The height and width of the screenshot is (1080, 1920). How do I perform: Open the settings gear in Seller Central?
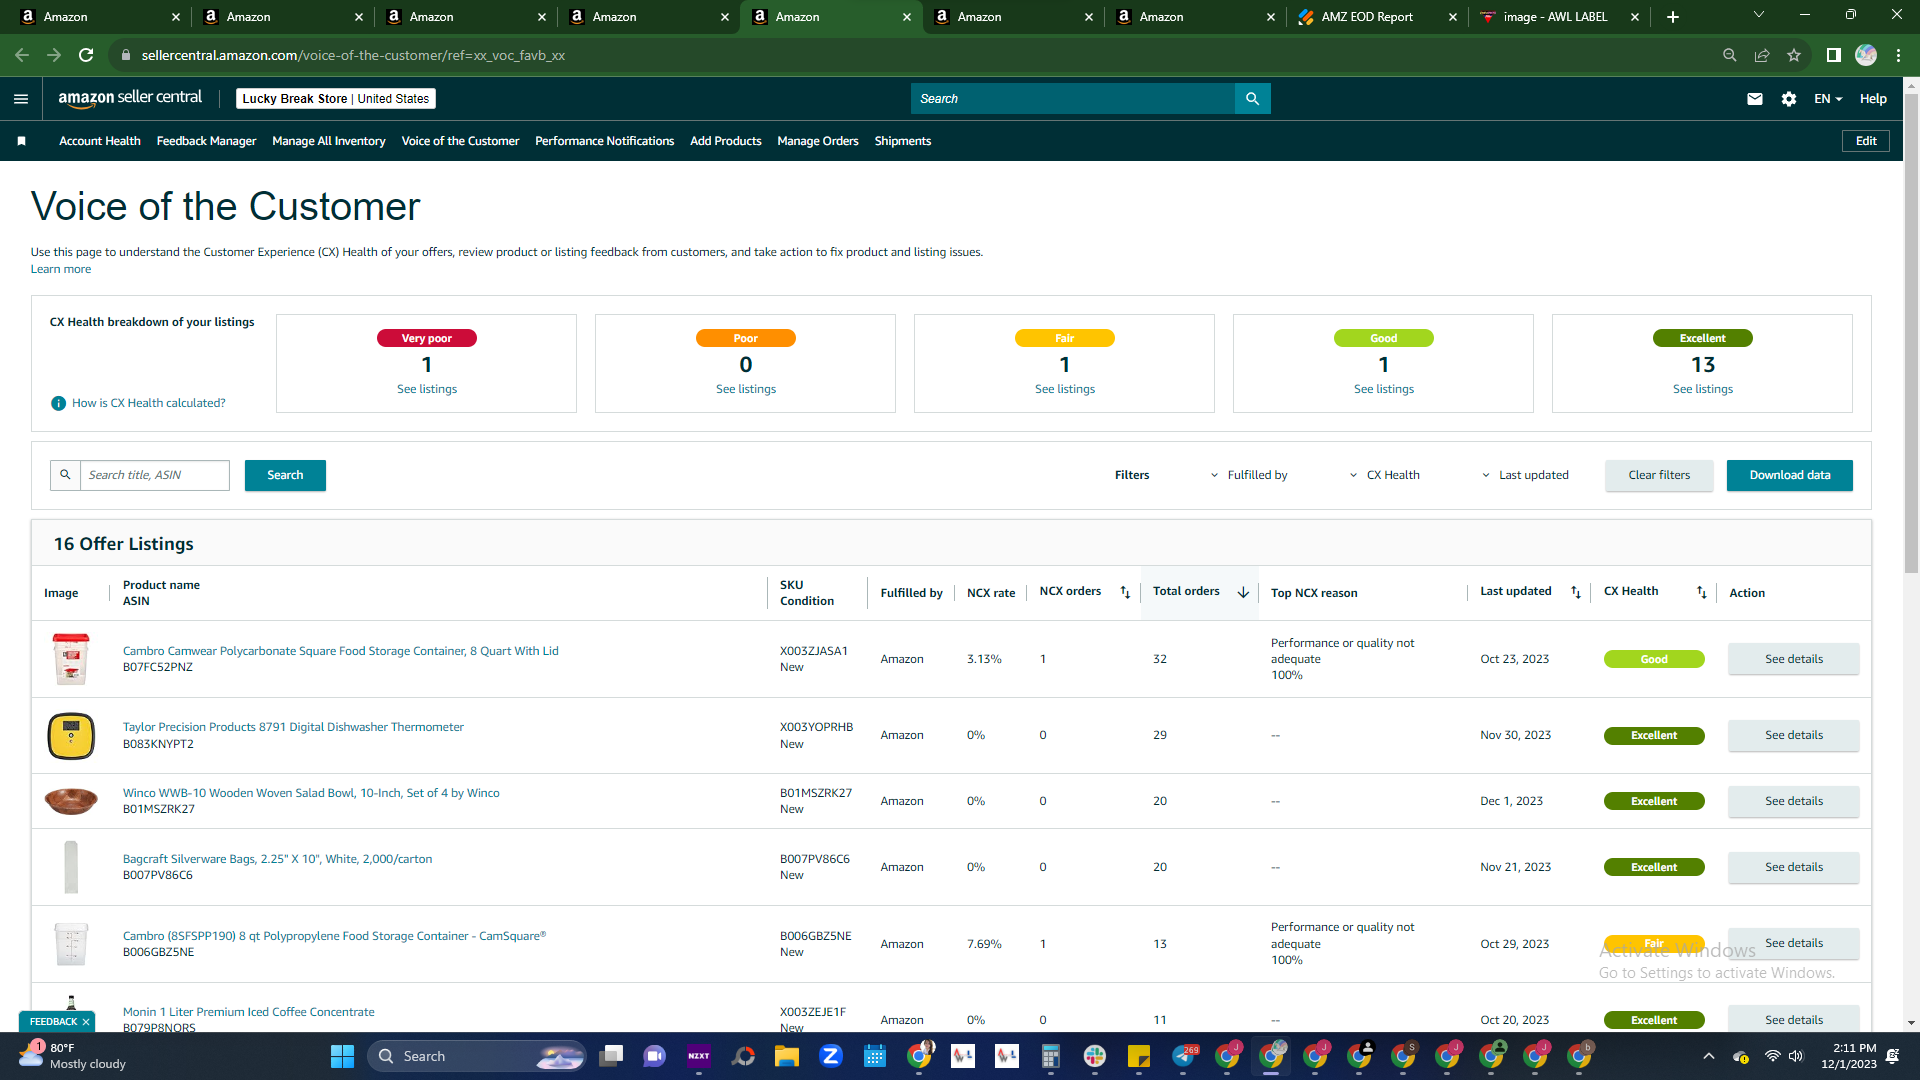click(x=1789, y=99)
